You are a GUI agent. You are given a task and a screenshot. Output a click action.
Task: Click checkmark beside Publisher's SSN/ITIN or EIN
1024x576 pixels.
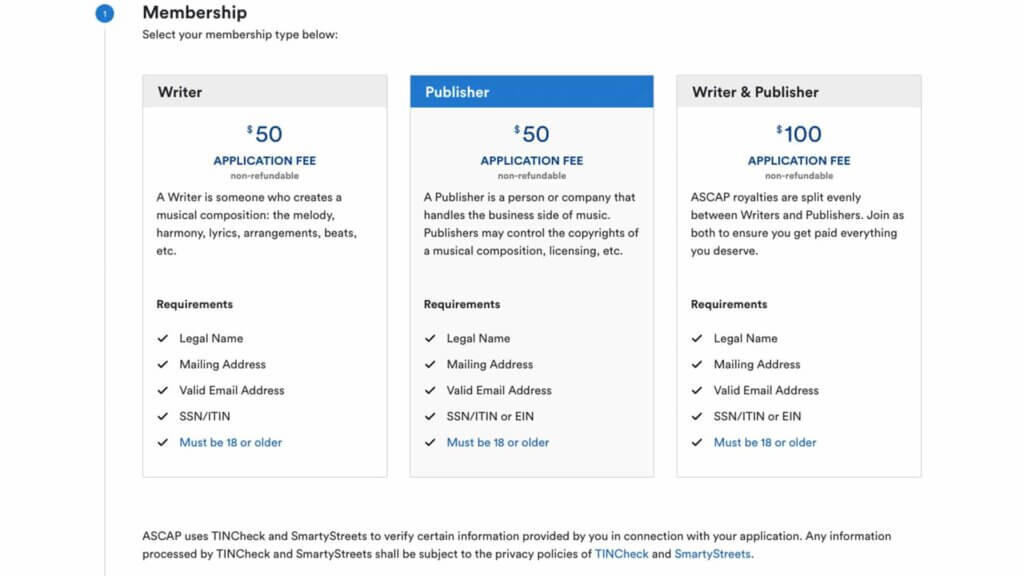point(430,417)
